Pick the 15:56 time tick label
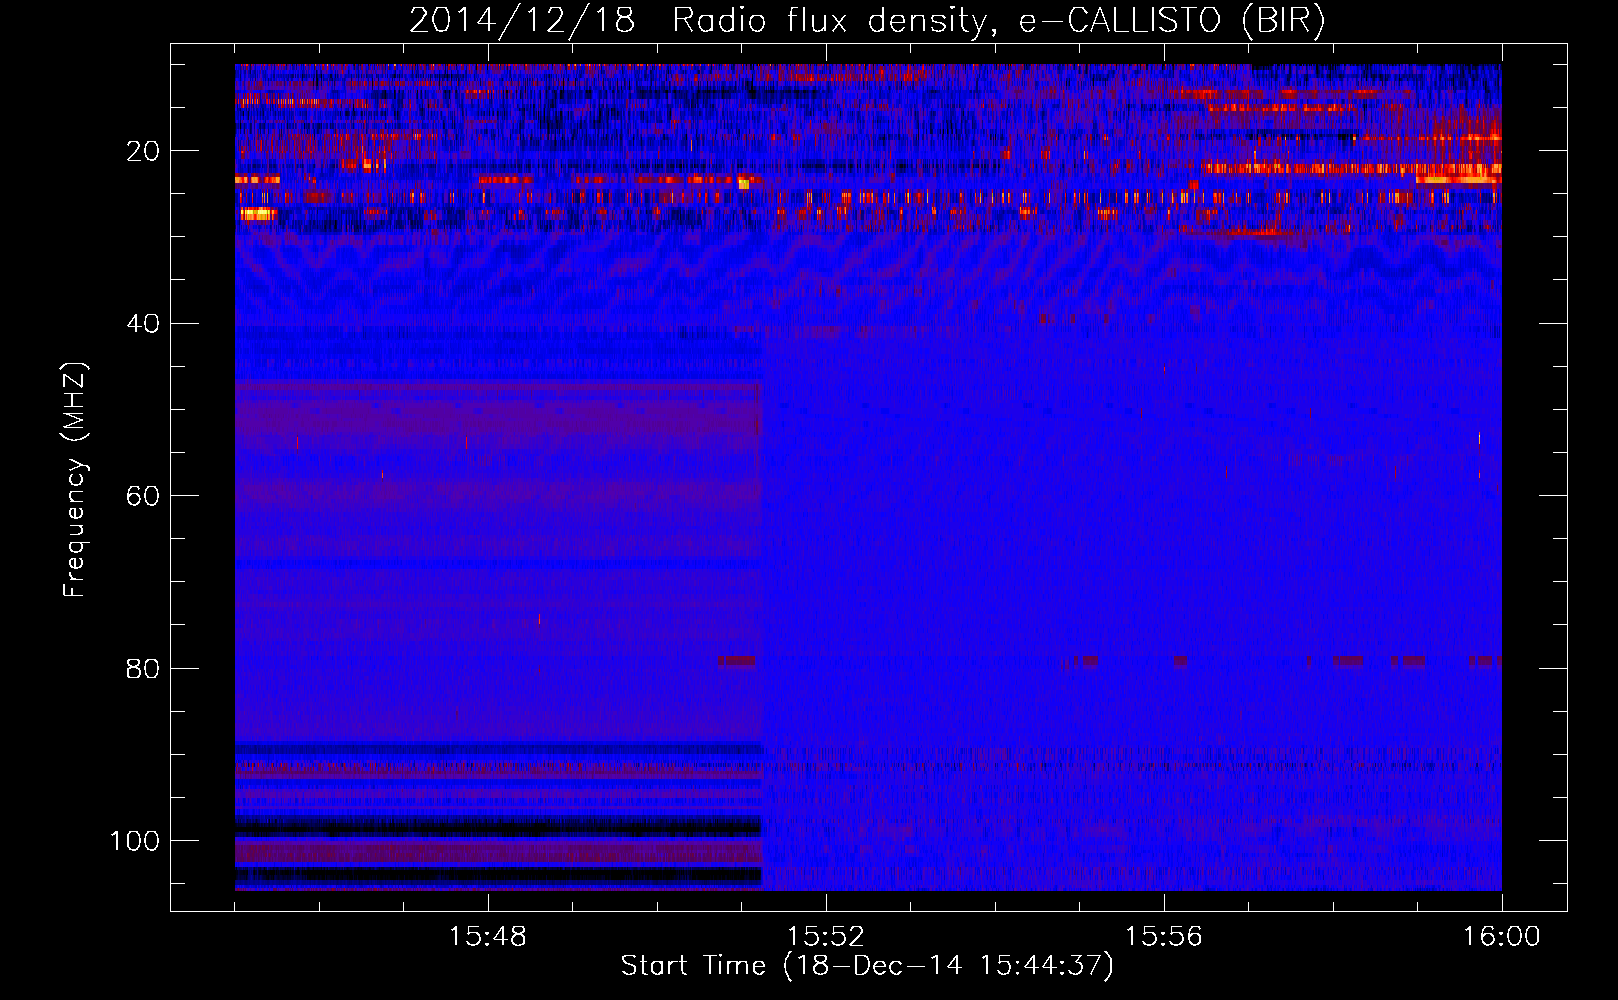This screenshot has height=1000, width=1618. [x=1163, y=937]
